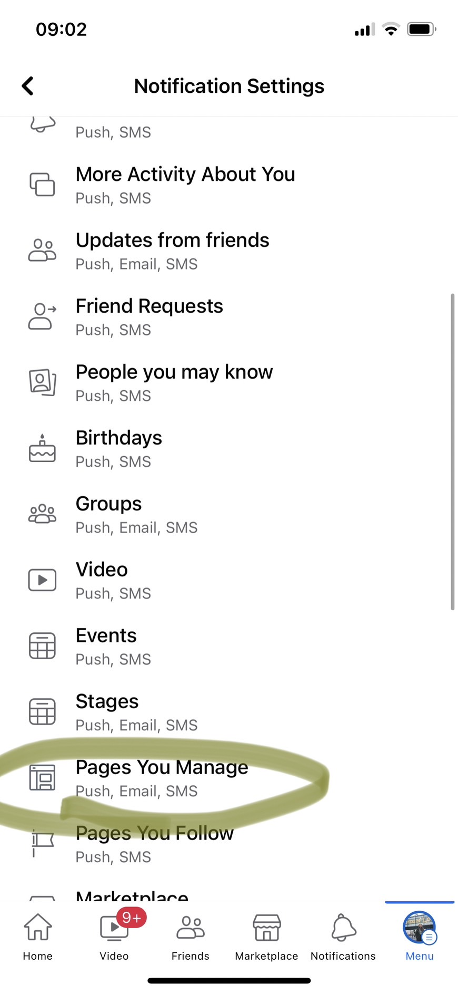Tap 'Push, Email, SMS' under Stages
458x993 pixels.
point(136,725)
